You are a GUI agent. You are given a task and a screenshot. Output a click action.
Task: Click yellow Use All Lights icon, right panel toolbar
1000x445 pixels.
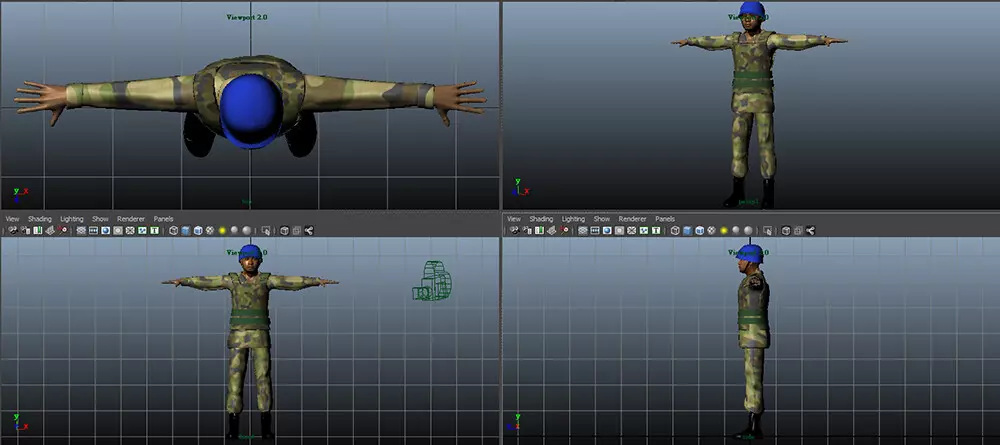tap(724, 230)
